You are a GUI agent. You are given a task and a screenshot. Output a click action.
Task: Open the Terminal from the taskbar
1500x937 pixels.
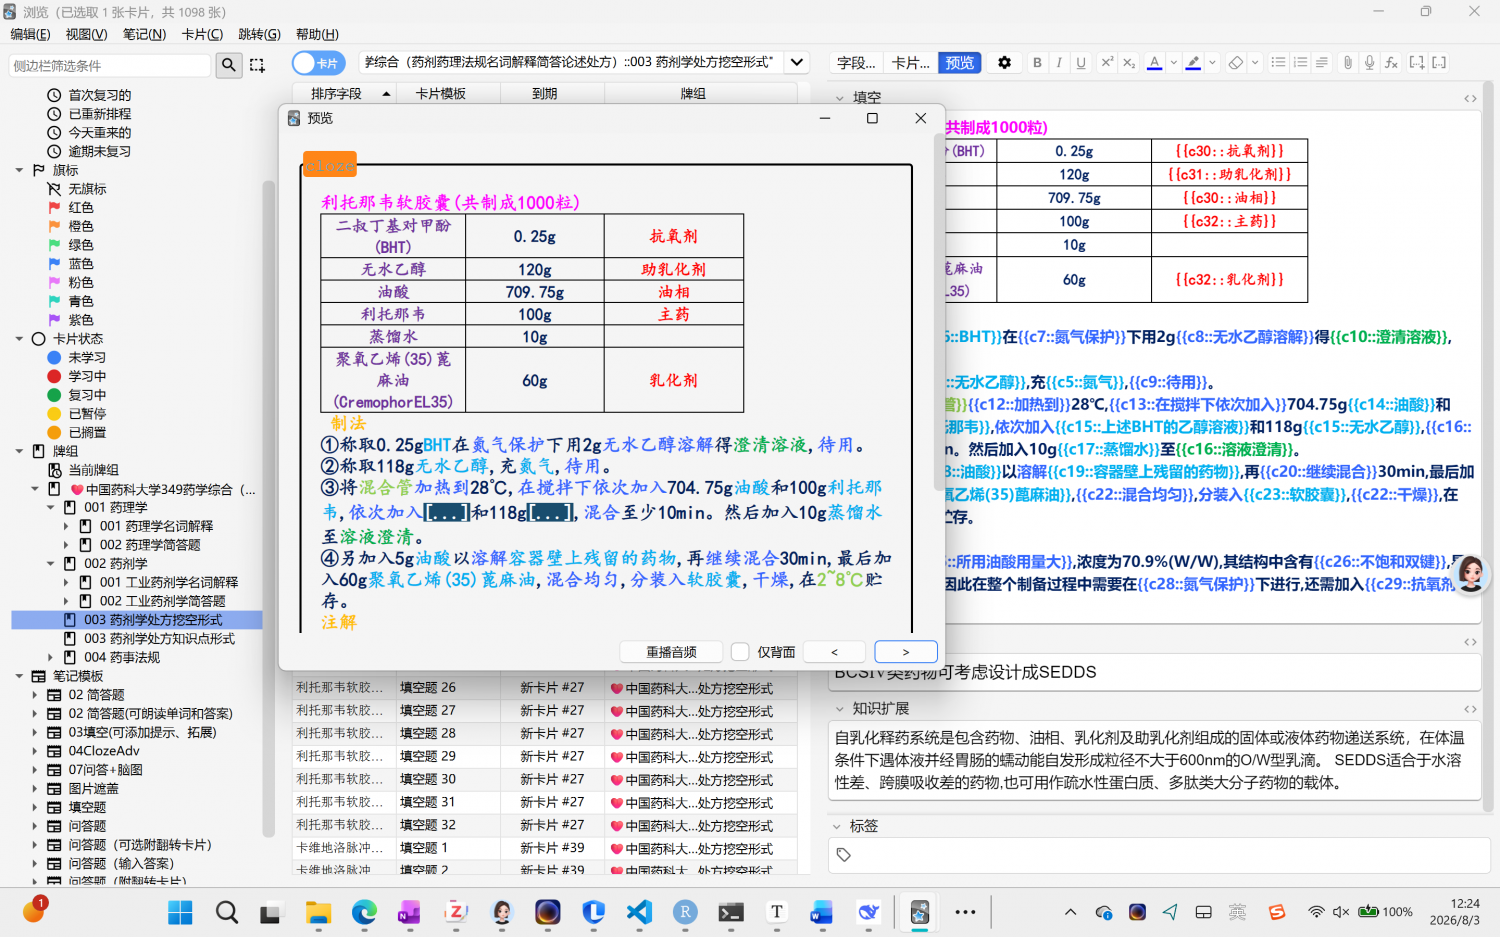[x=731, y=912]
